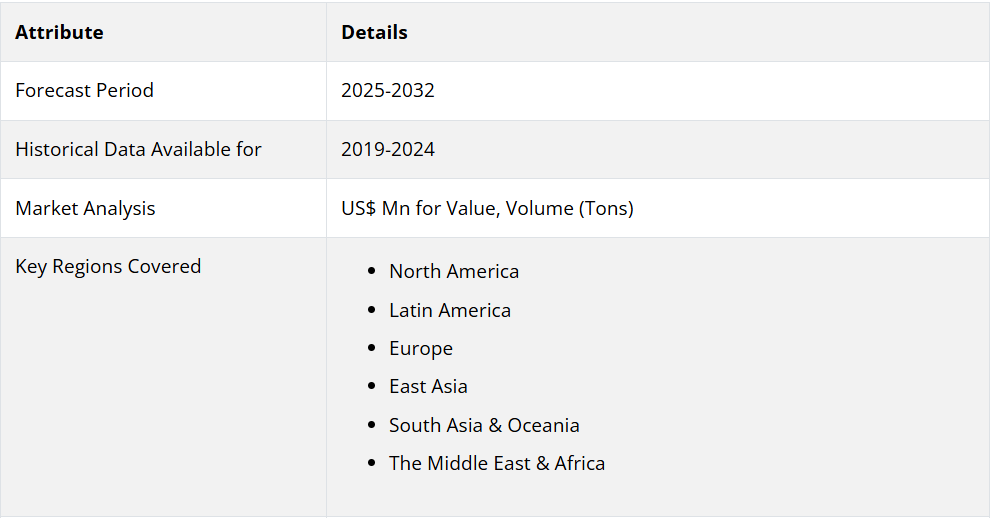Image resolution: width=990 pixels, height=518 pixels.
Task: Click bullet beside Latin America
Action: pyautogui.click(x=371, y=310)
